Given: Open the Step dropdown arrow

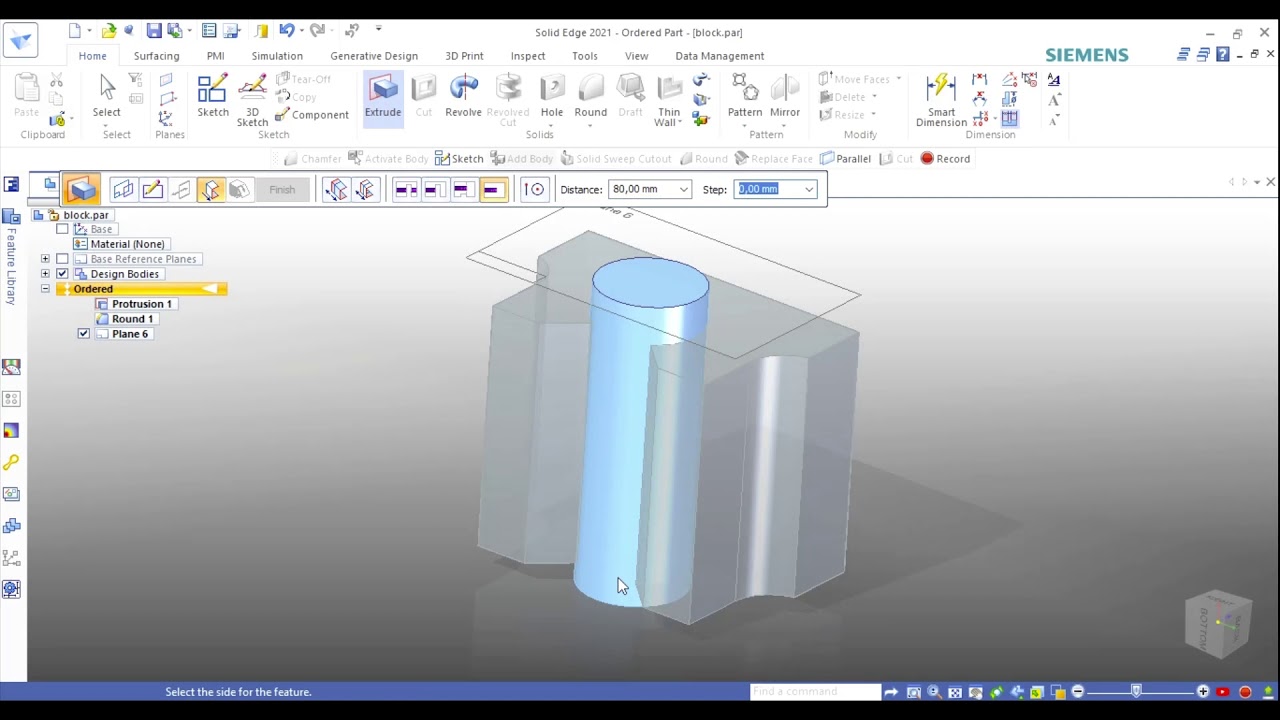Looking at the screenshot, I should tap(809, 189).
